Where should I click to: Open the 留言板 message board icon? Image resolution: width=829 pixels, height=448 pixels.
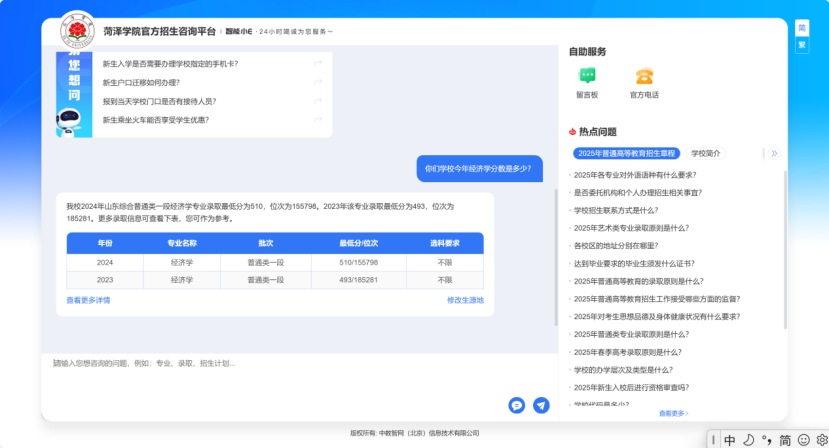pyautogui.click(x=587, y=76)
